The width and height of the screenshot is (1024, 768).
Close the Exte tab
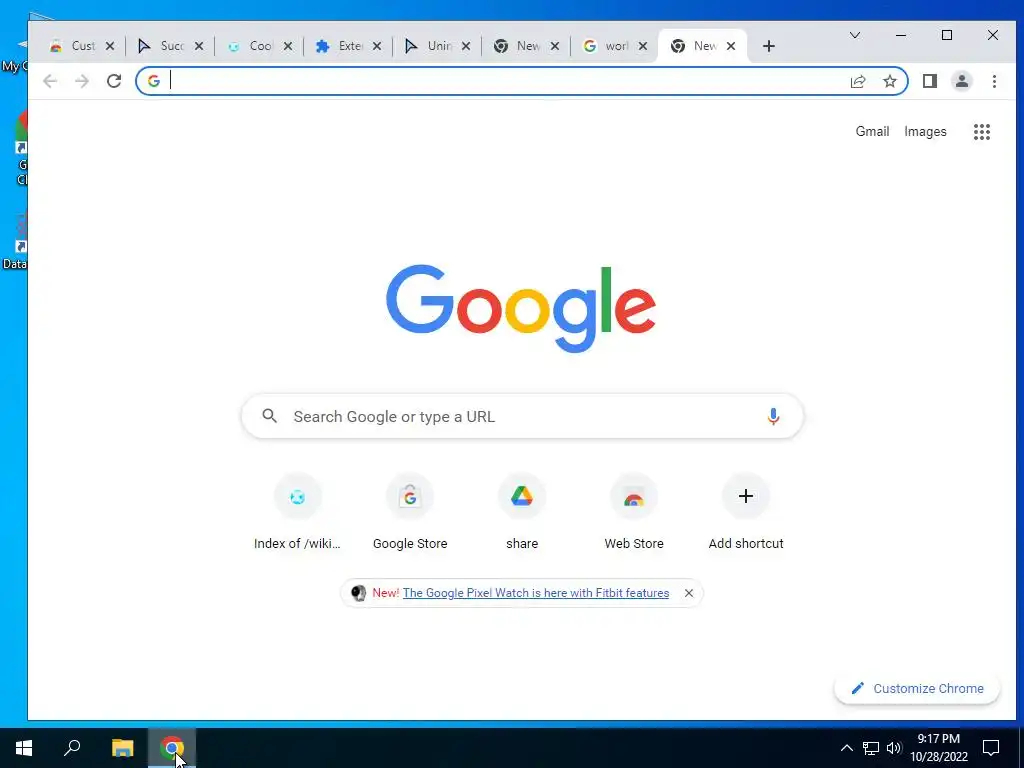tap(377, 46)
